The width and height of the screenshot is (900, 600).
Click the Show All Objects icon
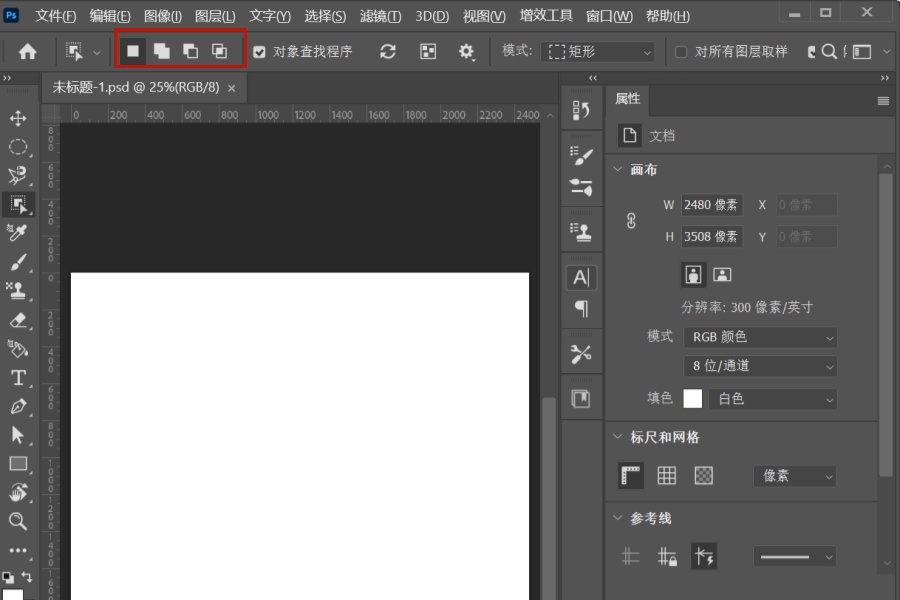pyautogui.click(x=428, y=52)
